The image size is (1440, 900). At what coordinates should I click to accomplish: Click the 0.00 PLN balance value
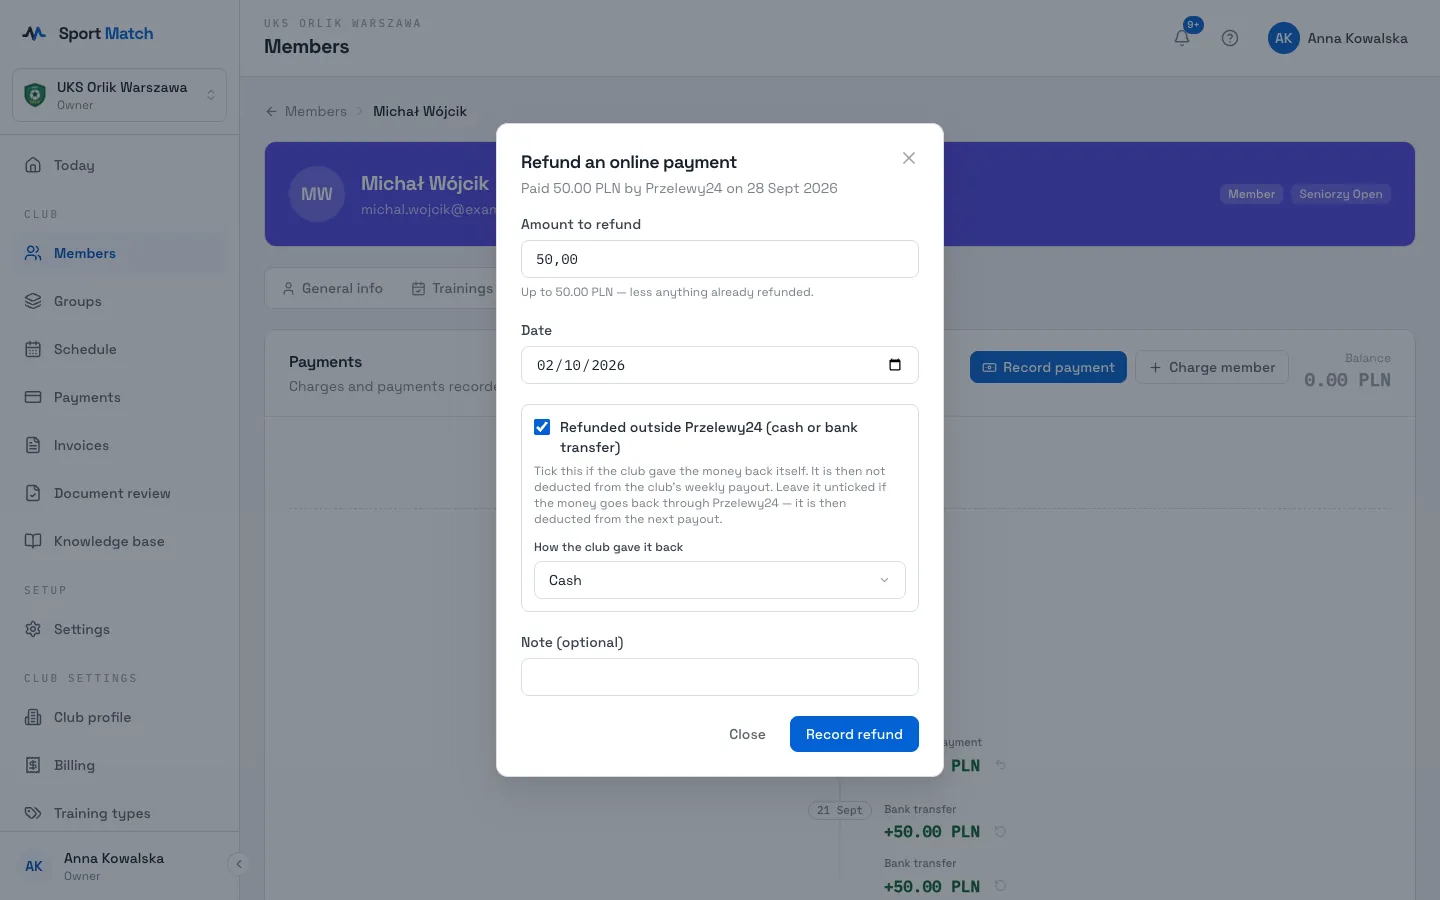[1347, 380]
